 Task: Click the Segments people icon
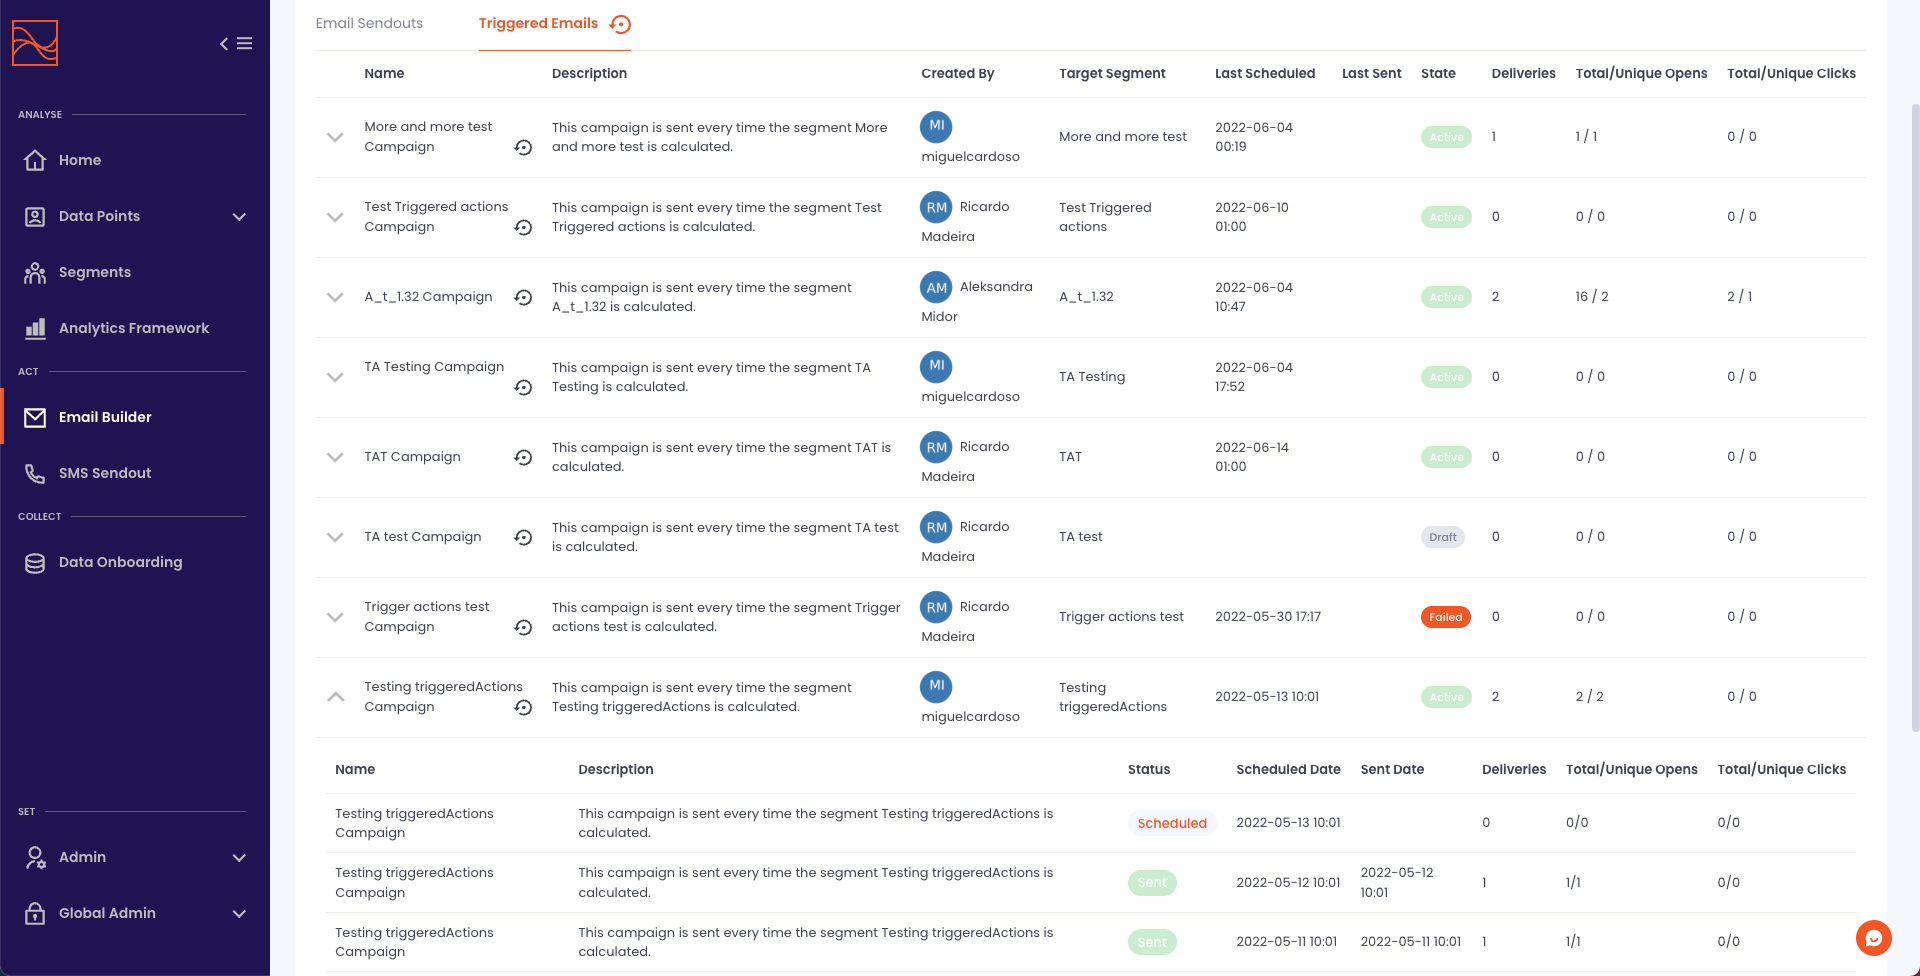coord(35,272)
